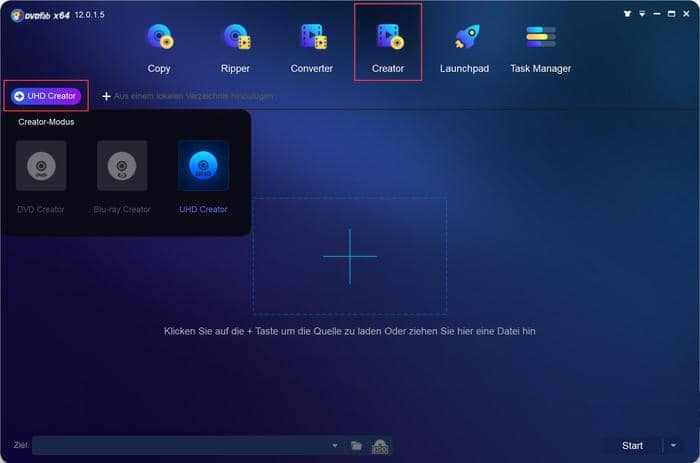Switch to the Converter module

[x=312, y=48]
